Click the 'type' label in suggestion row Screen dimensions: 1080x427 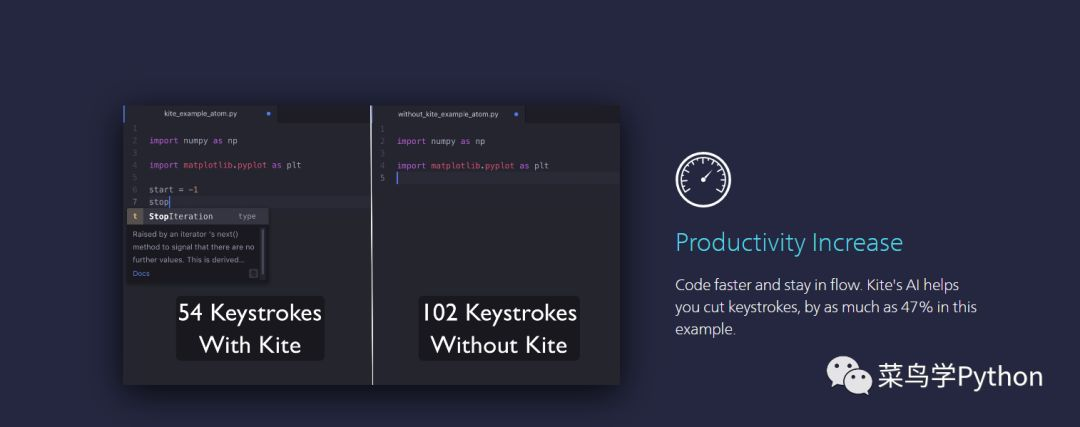[247, 216]
